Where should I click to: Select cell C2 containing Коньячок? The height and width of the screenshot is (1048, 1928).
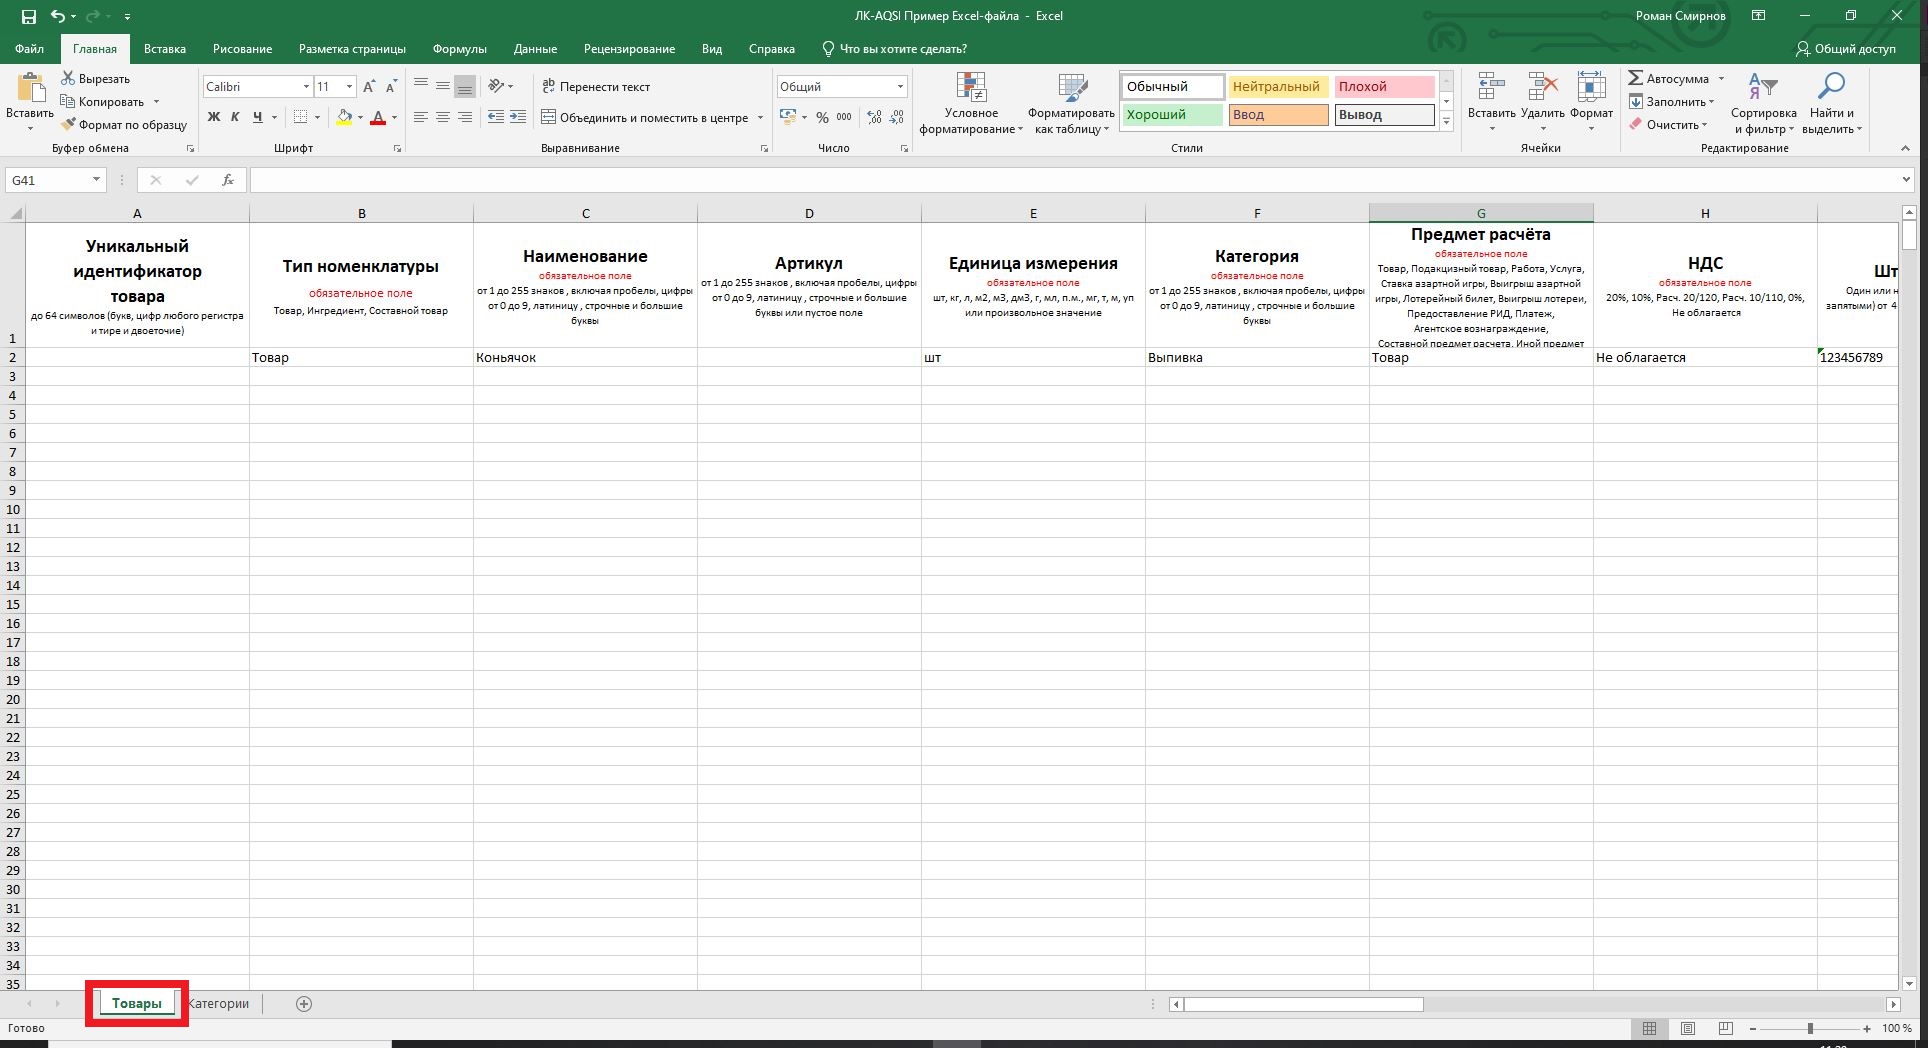pyautogui.click(x=585, y=357)
